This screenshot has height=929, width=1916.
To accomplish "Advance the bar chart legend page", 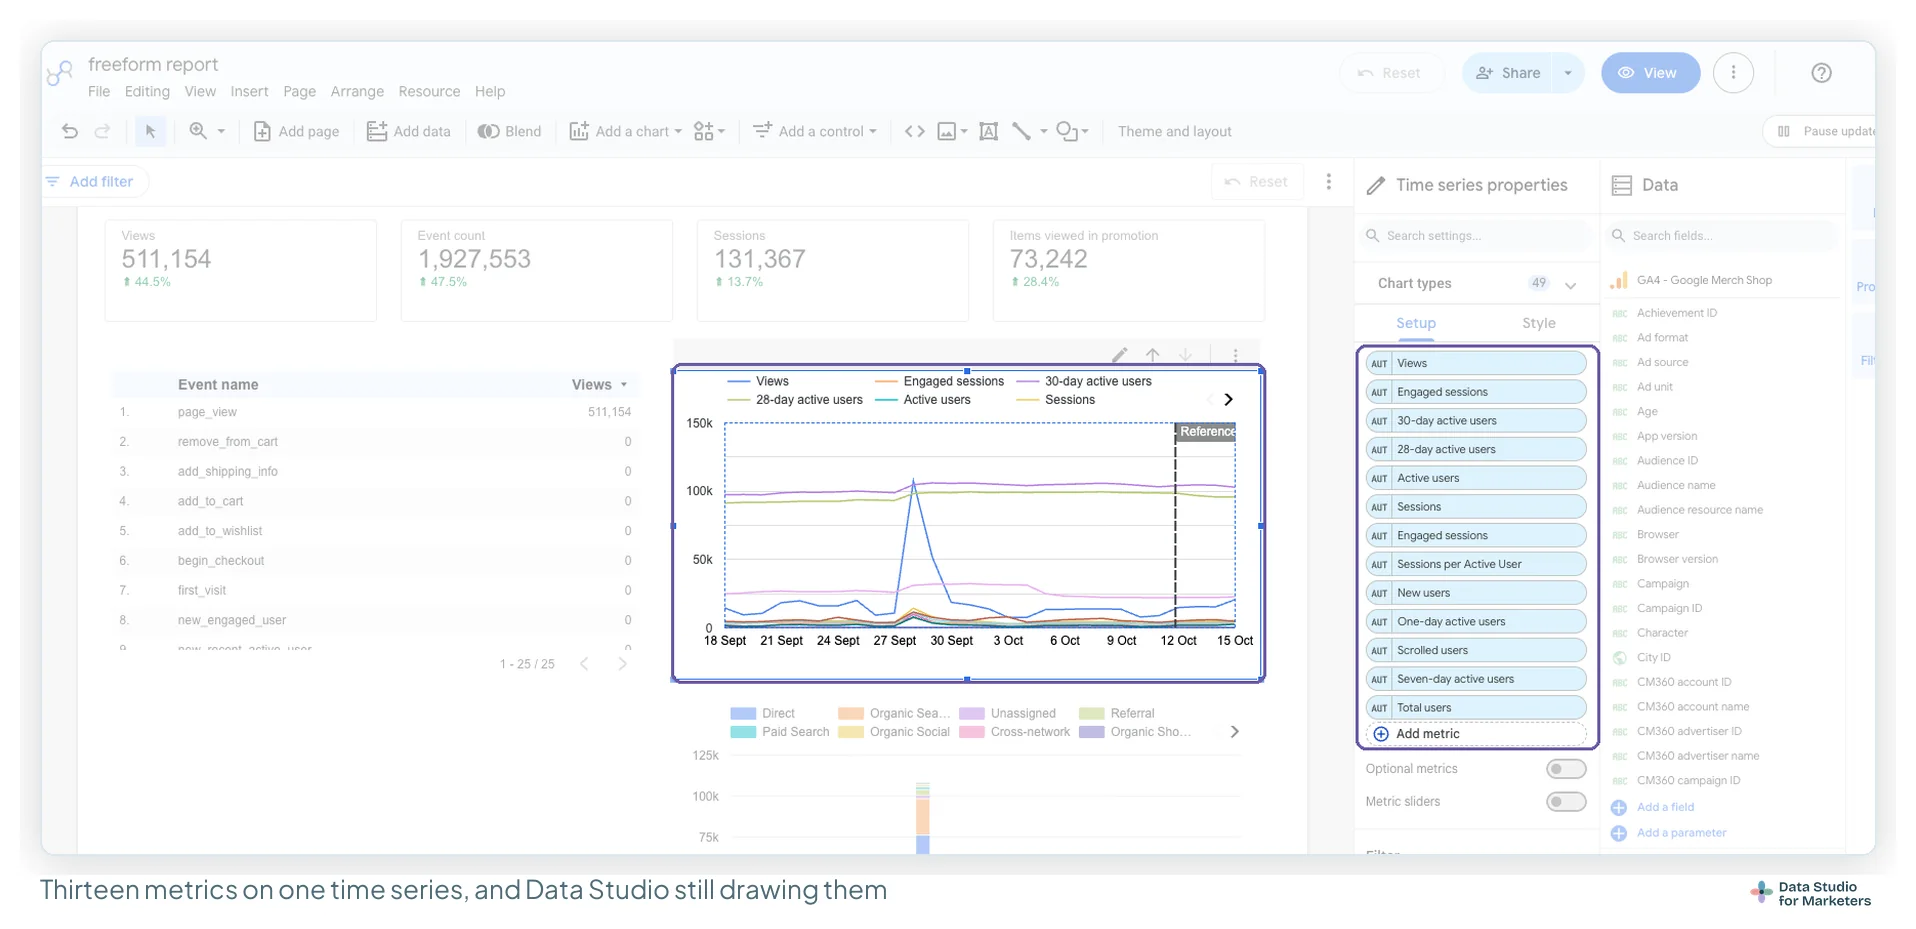I will [x=1234, y=732].
